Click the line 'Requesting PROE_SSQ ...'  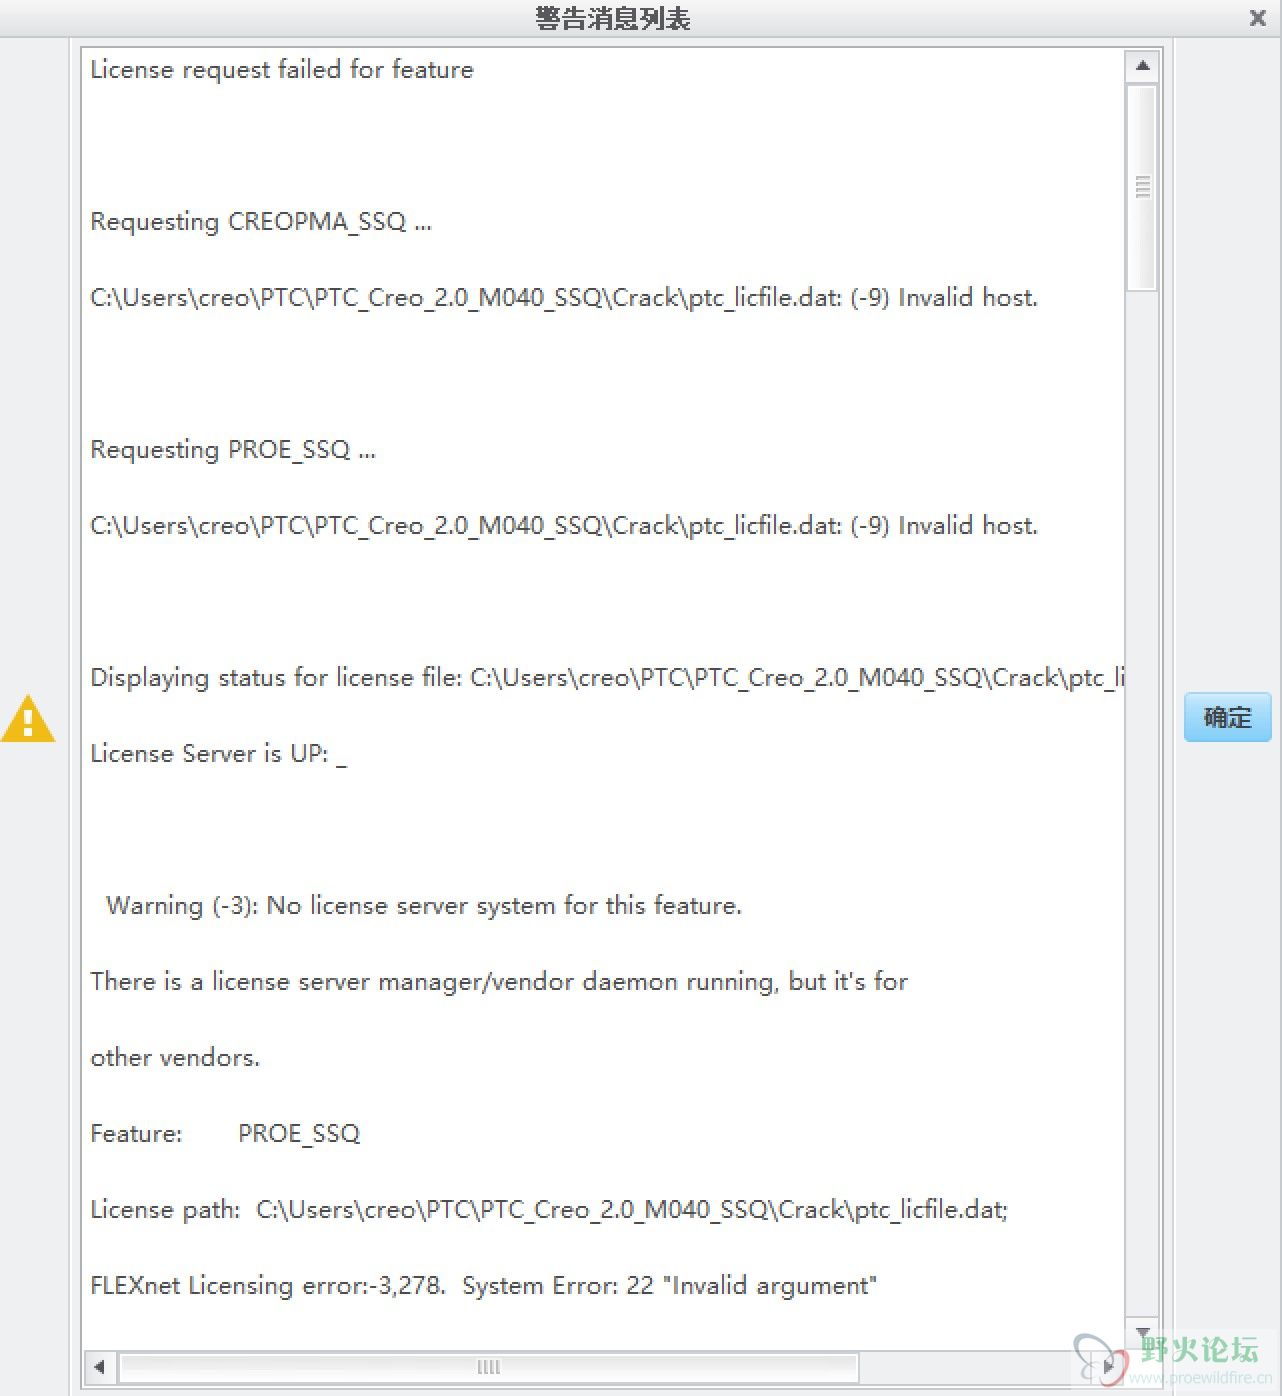point(233,449)
